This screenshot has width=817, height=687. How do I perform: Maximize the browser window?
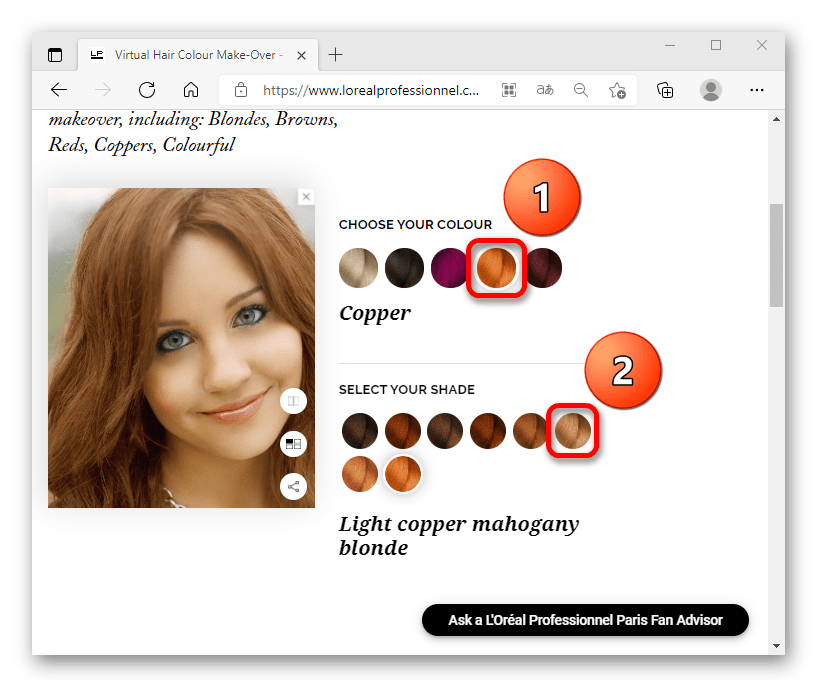coord(716,45)
